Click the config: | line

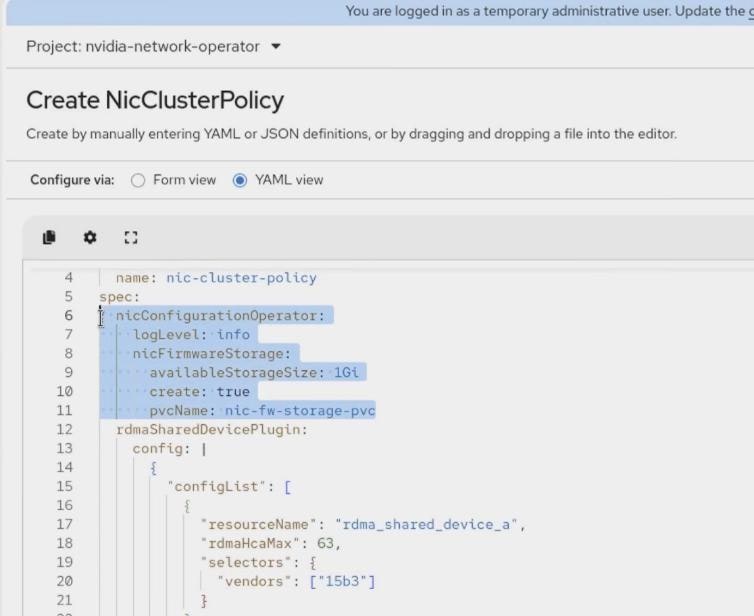pos(170,449)
